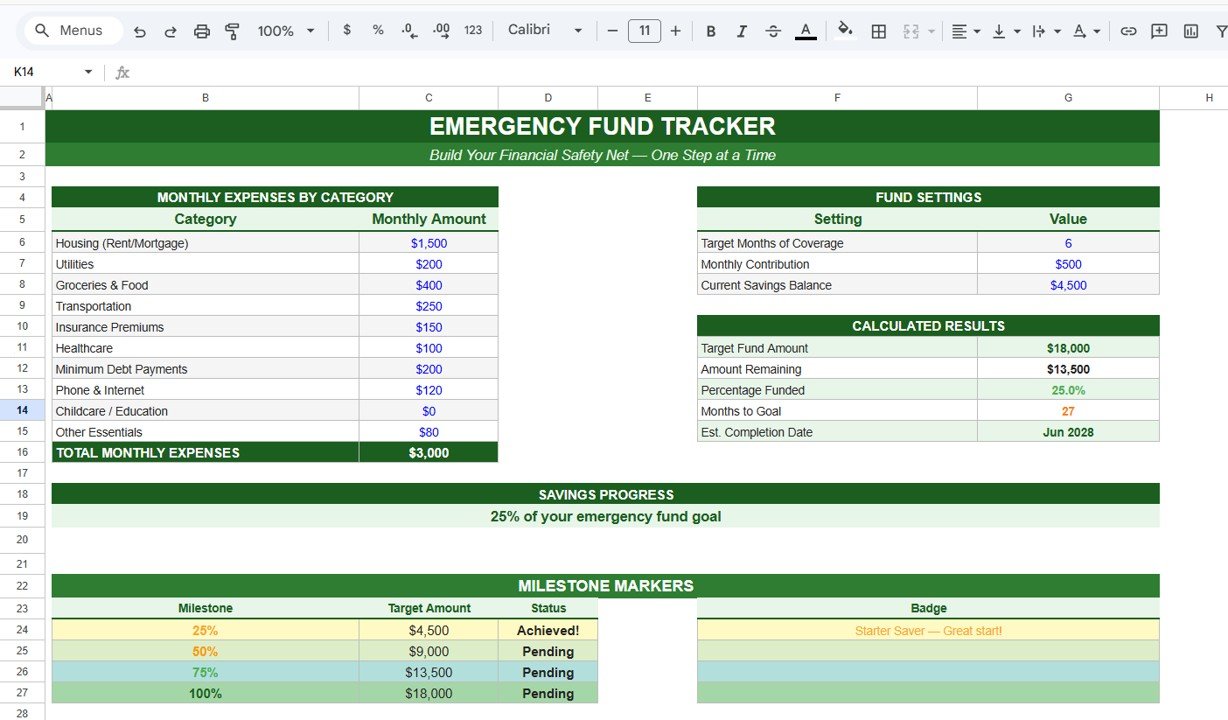Open the horizontal align dropdown
Image resolution: width=1228 pixels, height=720 pixels.
point(965,31)
